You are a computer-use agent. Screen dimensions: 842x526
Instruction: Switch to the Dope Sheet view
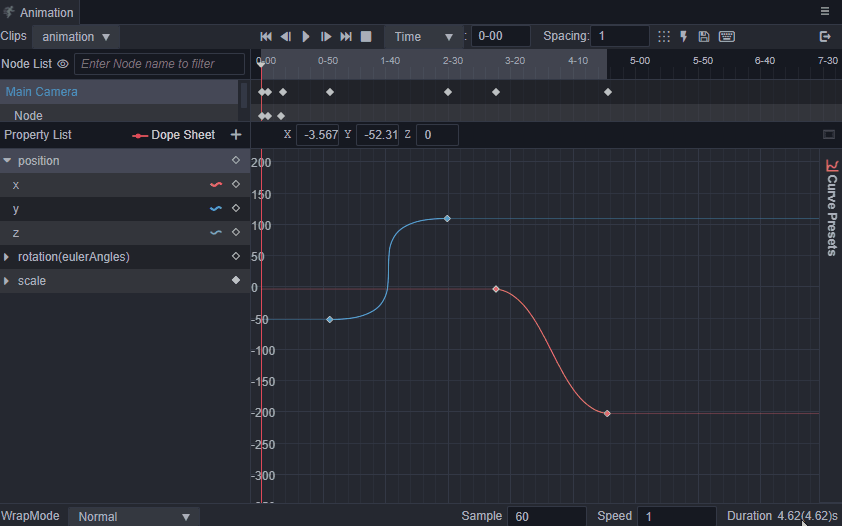click(174, 135)
